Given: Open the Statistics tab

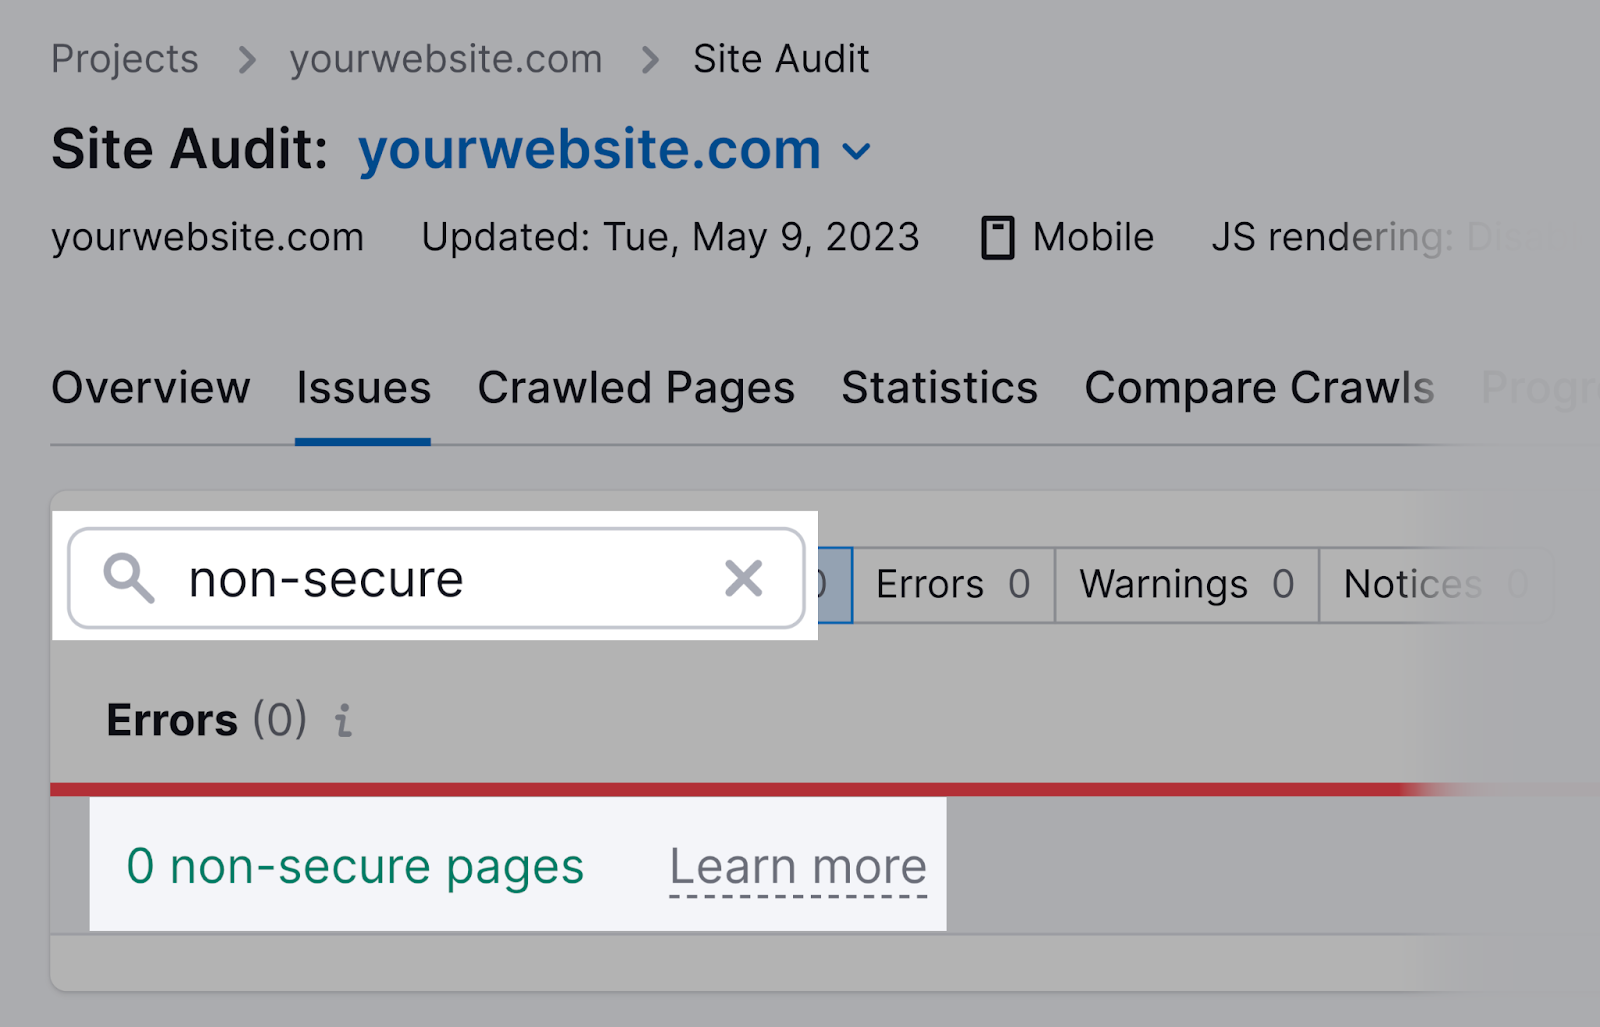Looking at the screenshot, I should pyautogui.click(x=939, y=389).
